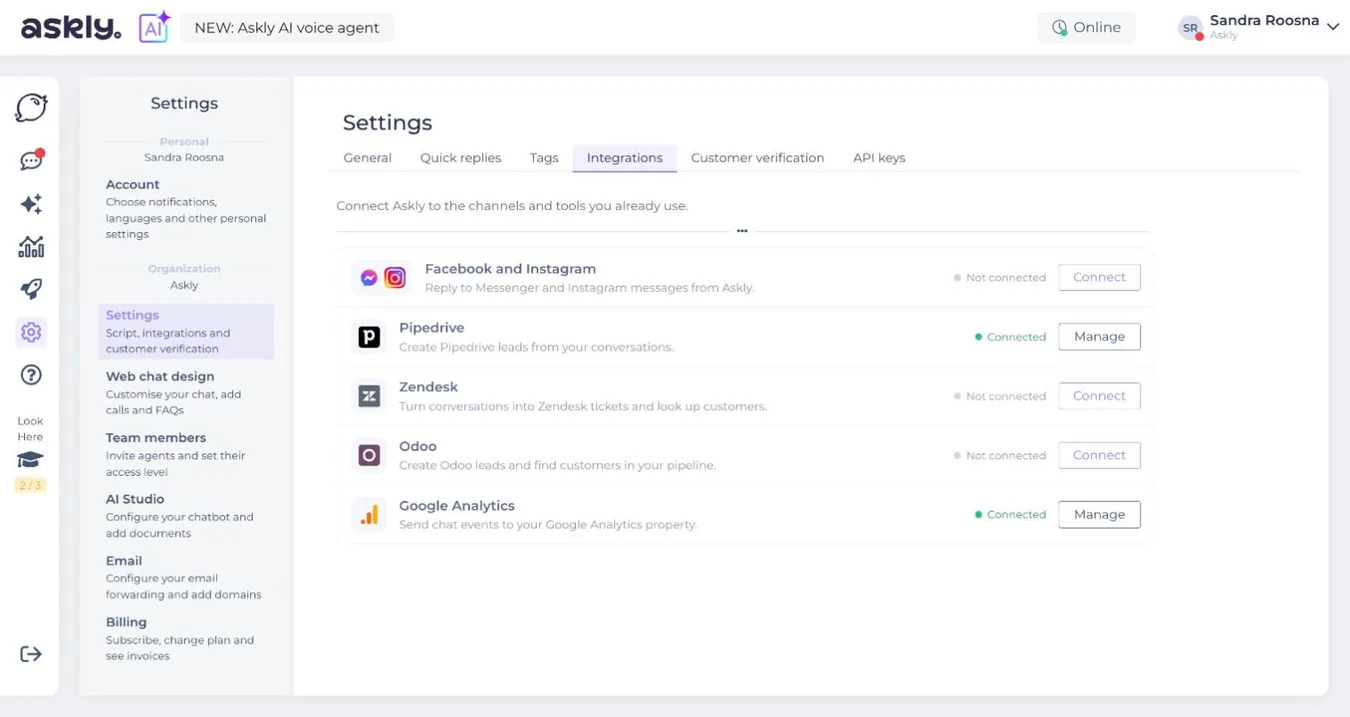This screenshot has width=1350, height=717.
Task: Click the logout arrow icon
Action: [31, 654]
